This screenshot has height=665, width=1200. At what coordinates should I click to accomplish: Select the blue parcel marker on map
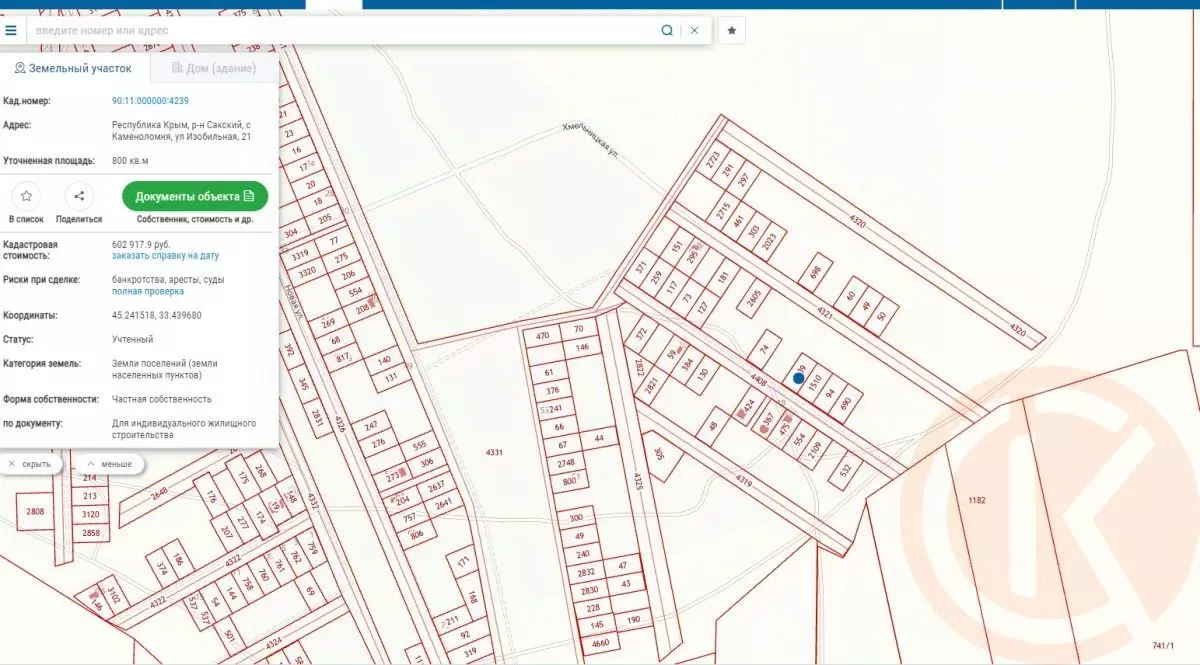pyautogui.click(x=798, y=378)
